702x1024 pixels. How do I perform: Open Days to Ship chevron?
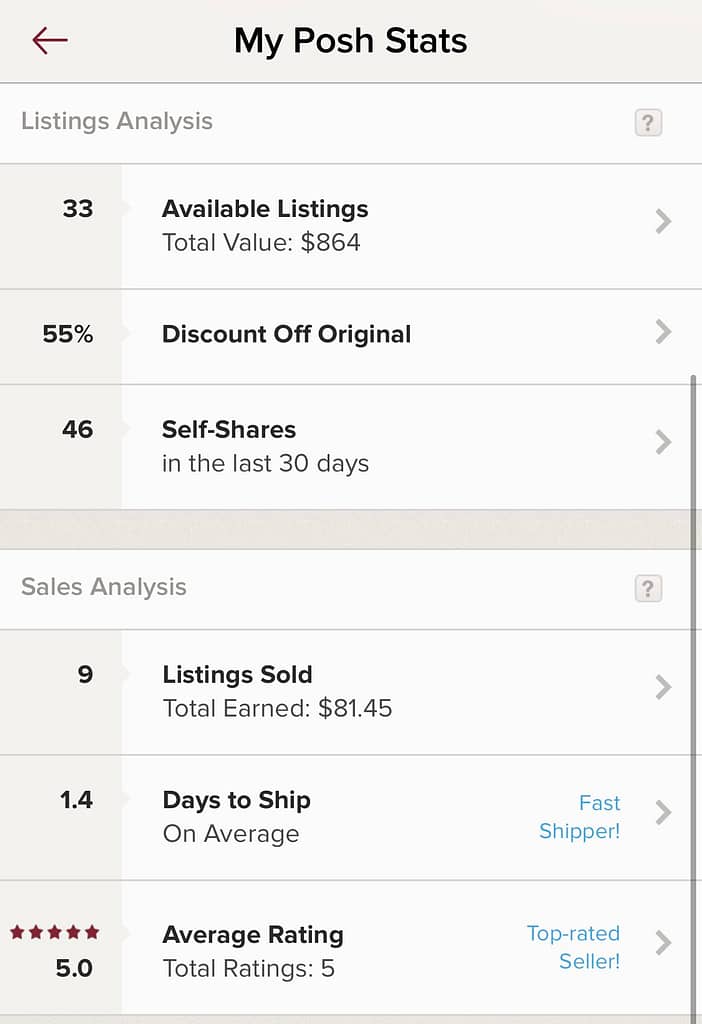(x=663, y=812)
